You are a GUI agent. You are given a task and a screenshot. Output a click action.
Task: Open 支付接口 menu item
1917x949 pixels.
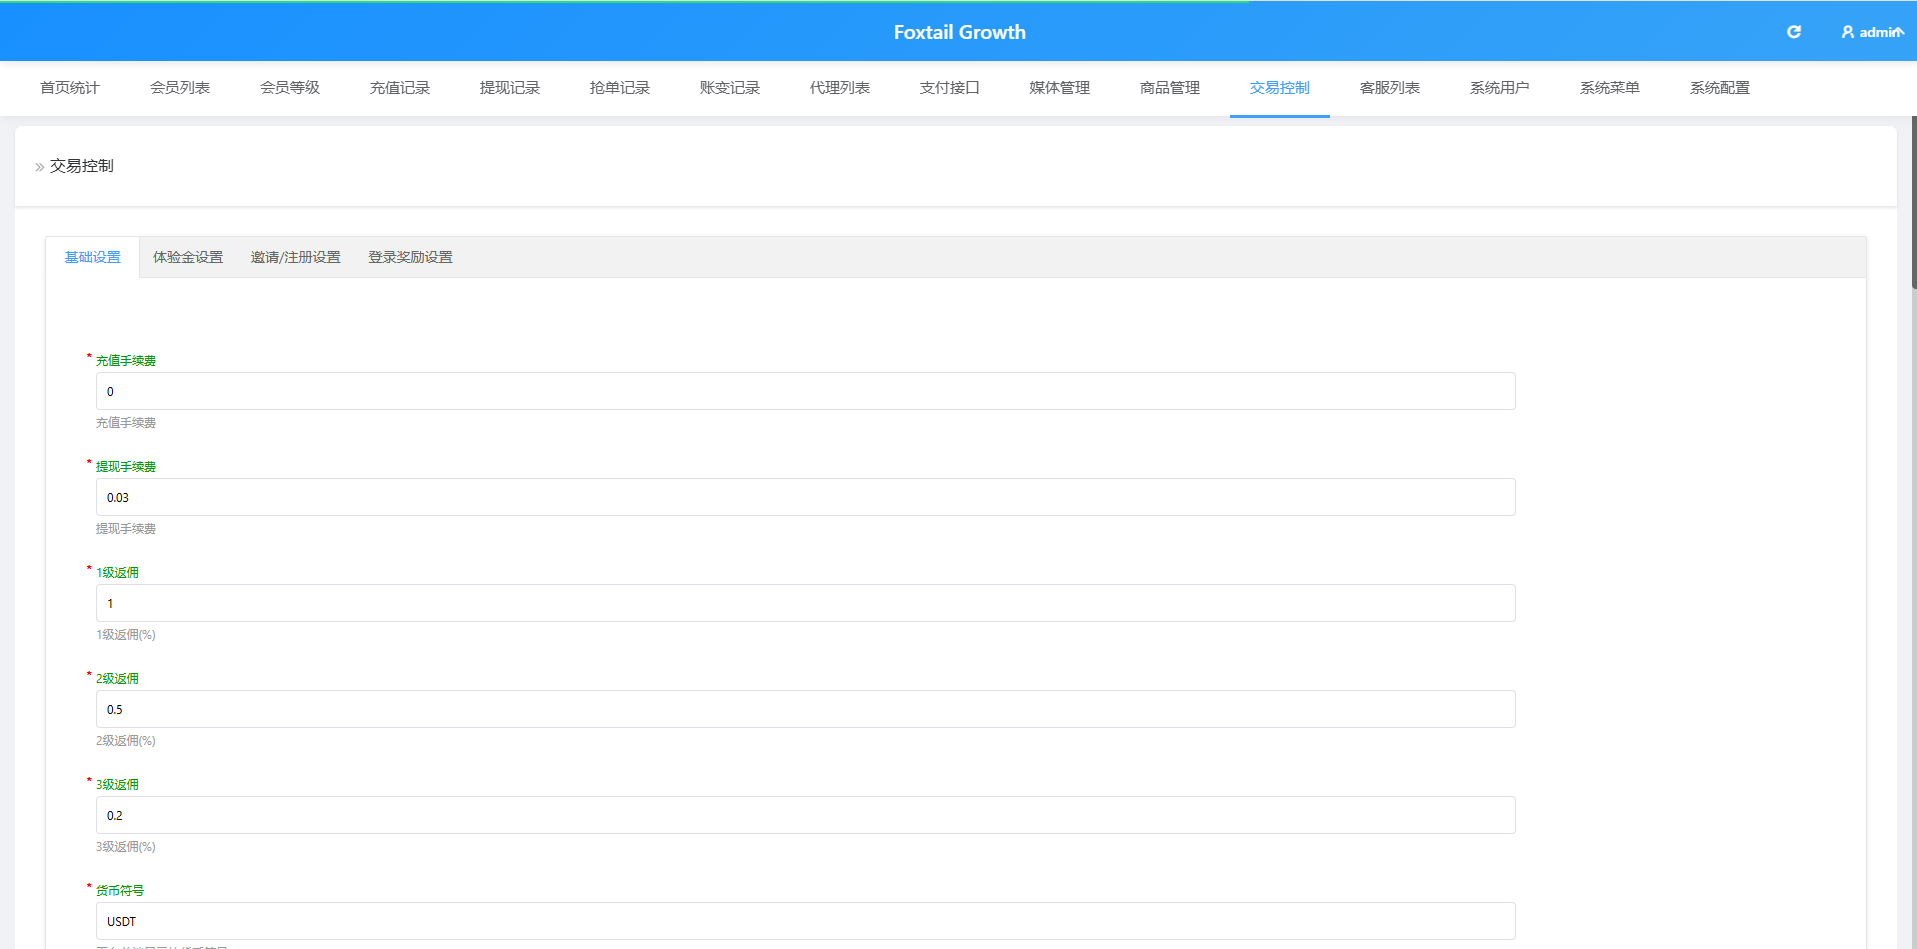[x=950, y=88]
